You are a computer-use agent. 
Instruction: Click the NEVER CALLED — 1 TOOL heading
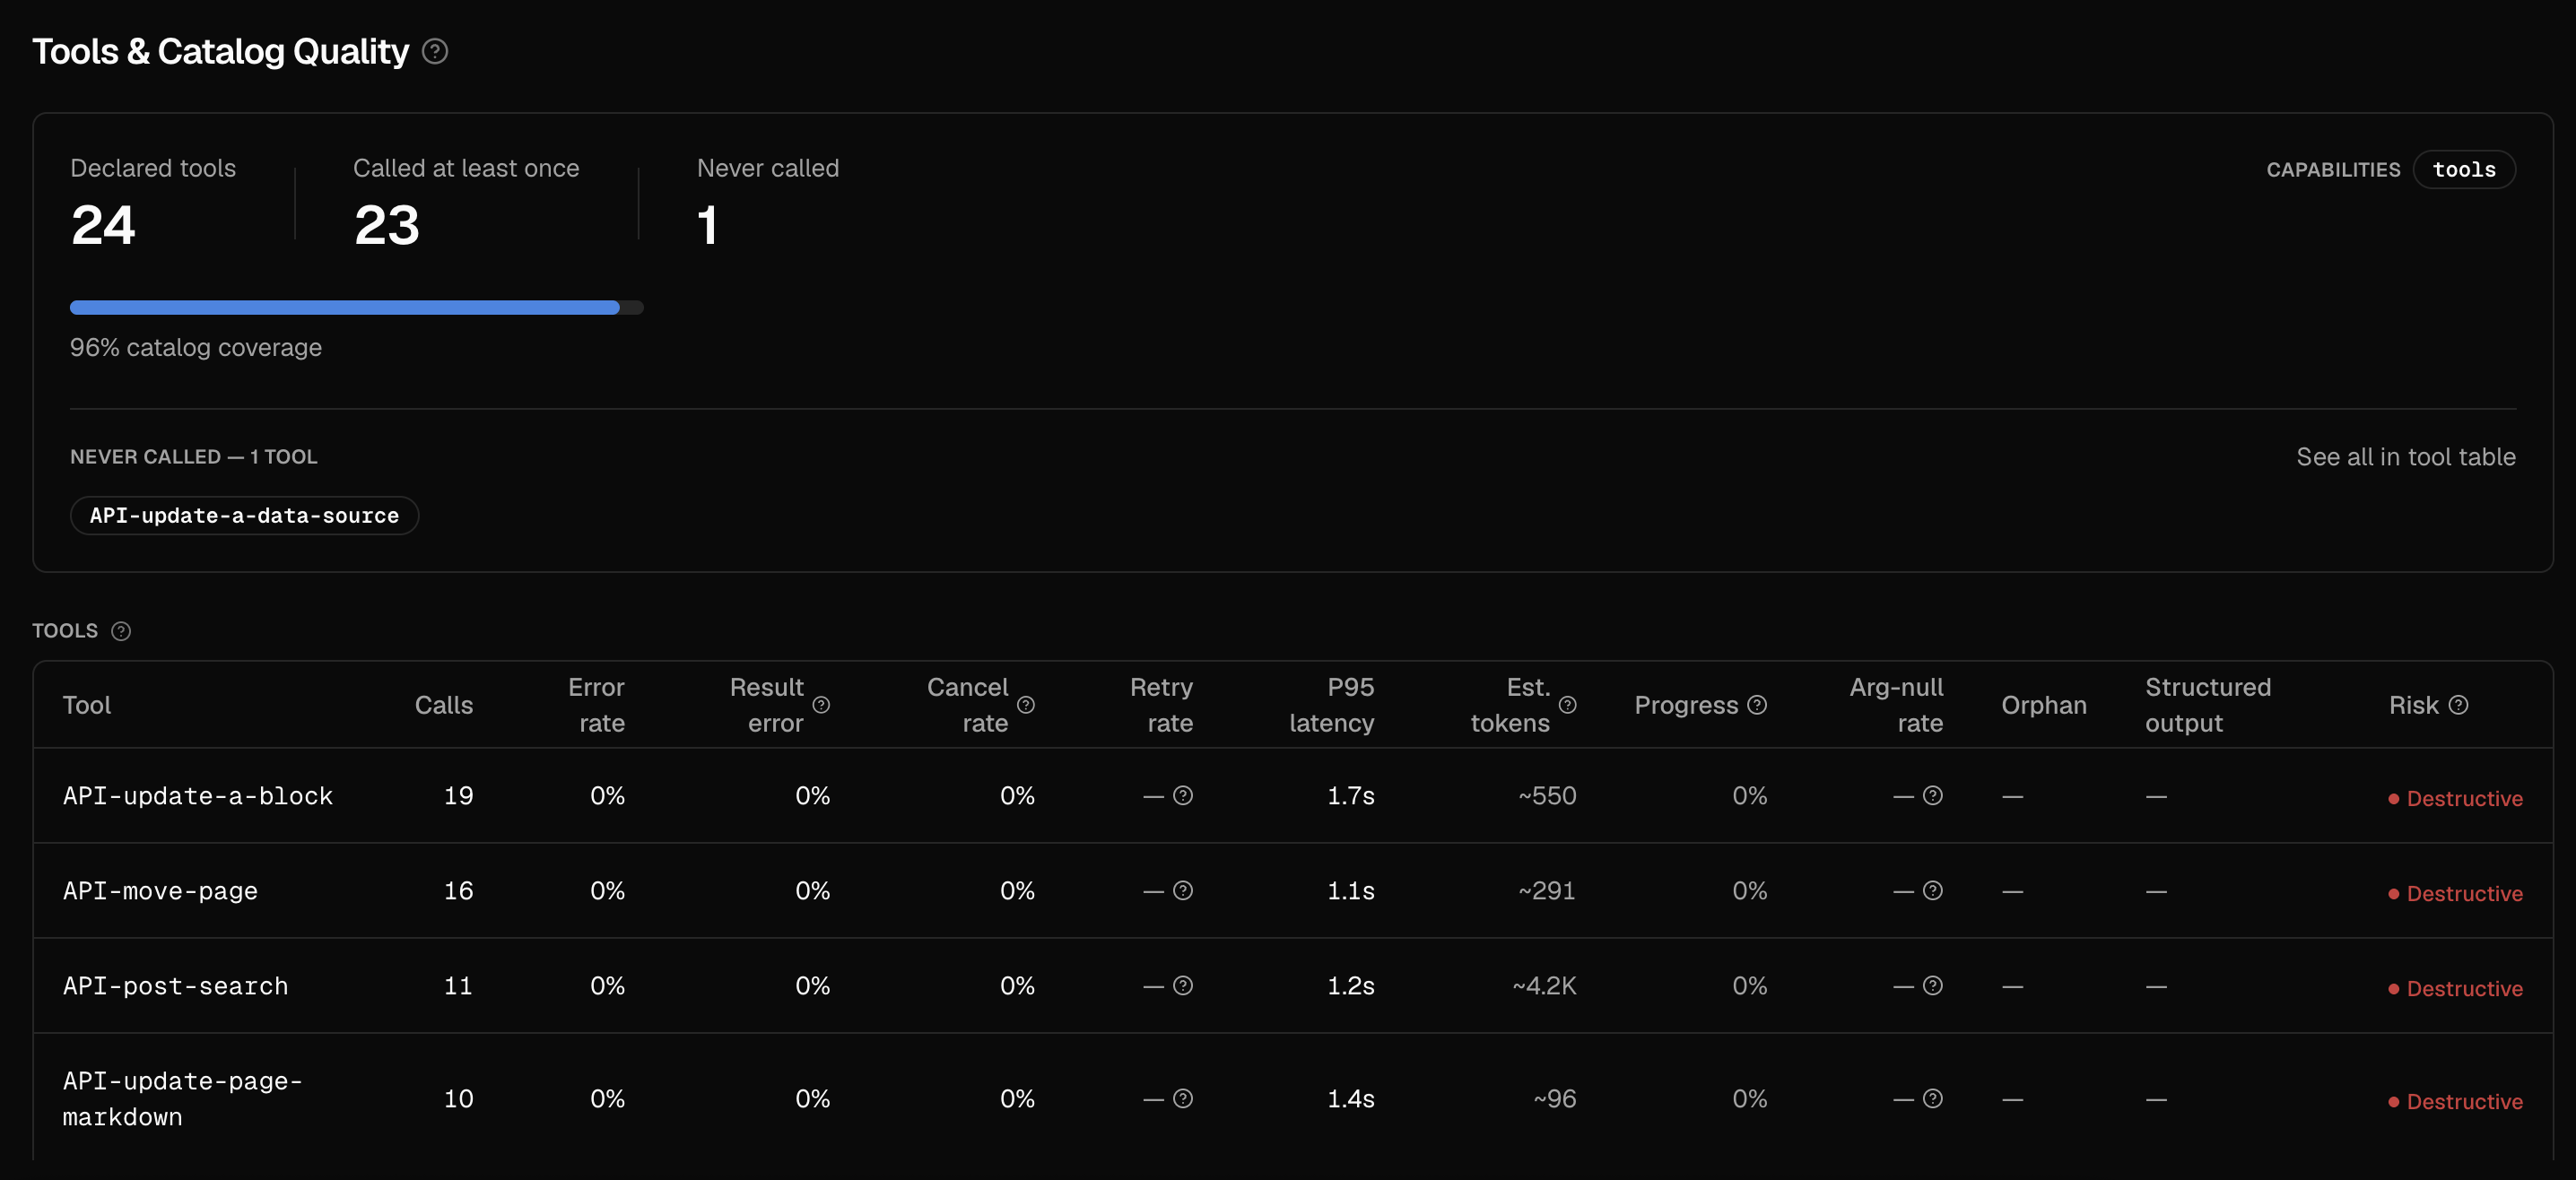click(193, 457)
